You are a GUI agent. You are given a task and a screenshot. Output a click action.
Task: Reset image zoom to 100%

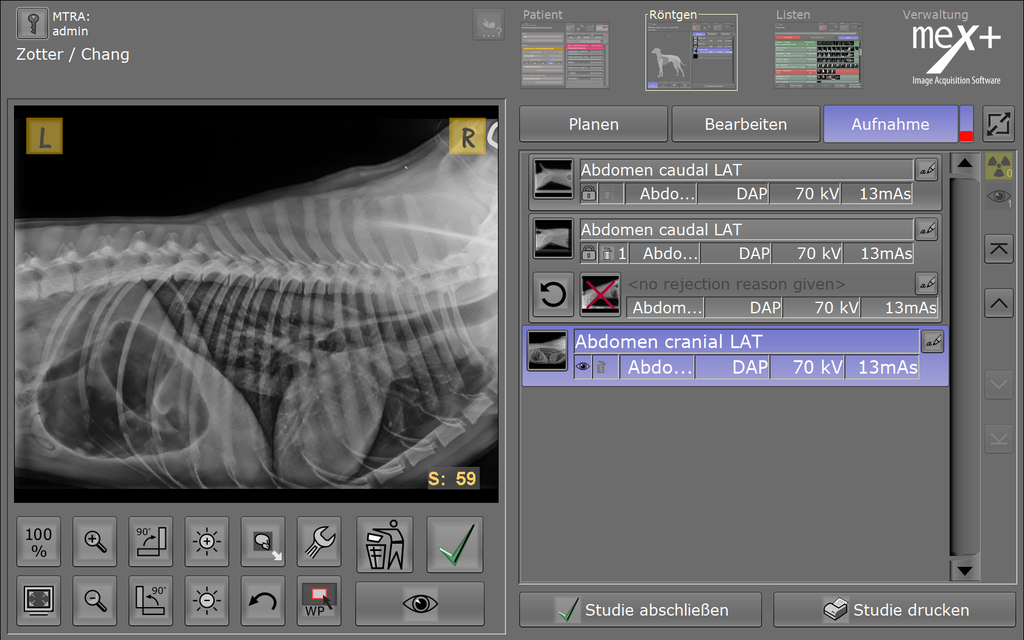point(39,543)
